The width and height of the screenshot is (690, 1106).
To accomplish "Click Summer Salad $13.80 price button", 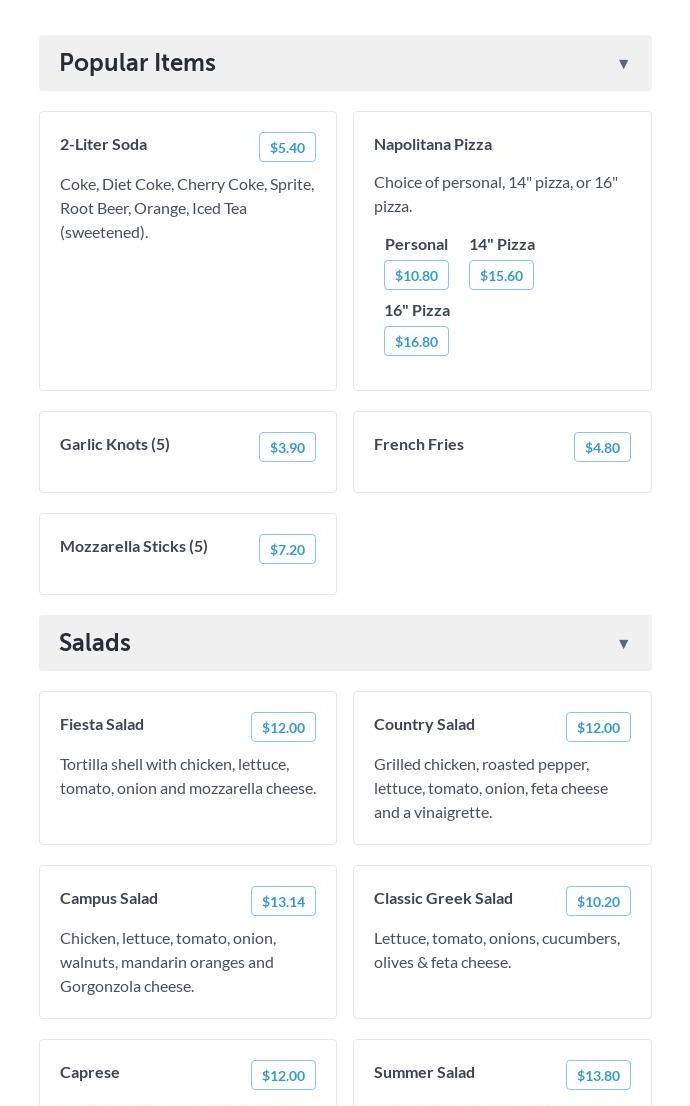I will coord(598,1075).
